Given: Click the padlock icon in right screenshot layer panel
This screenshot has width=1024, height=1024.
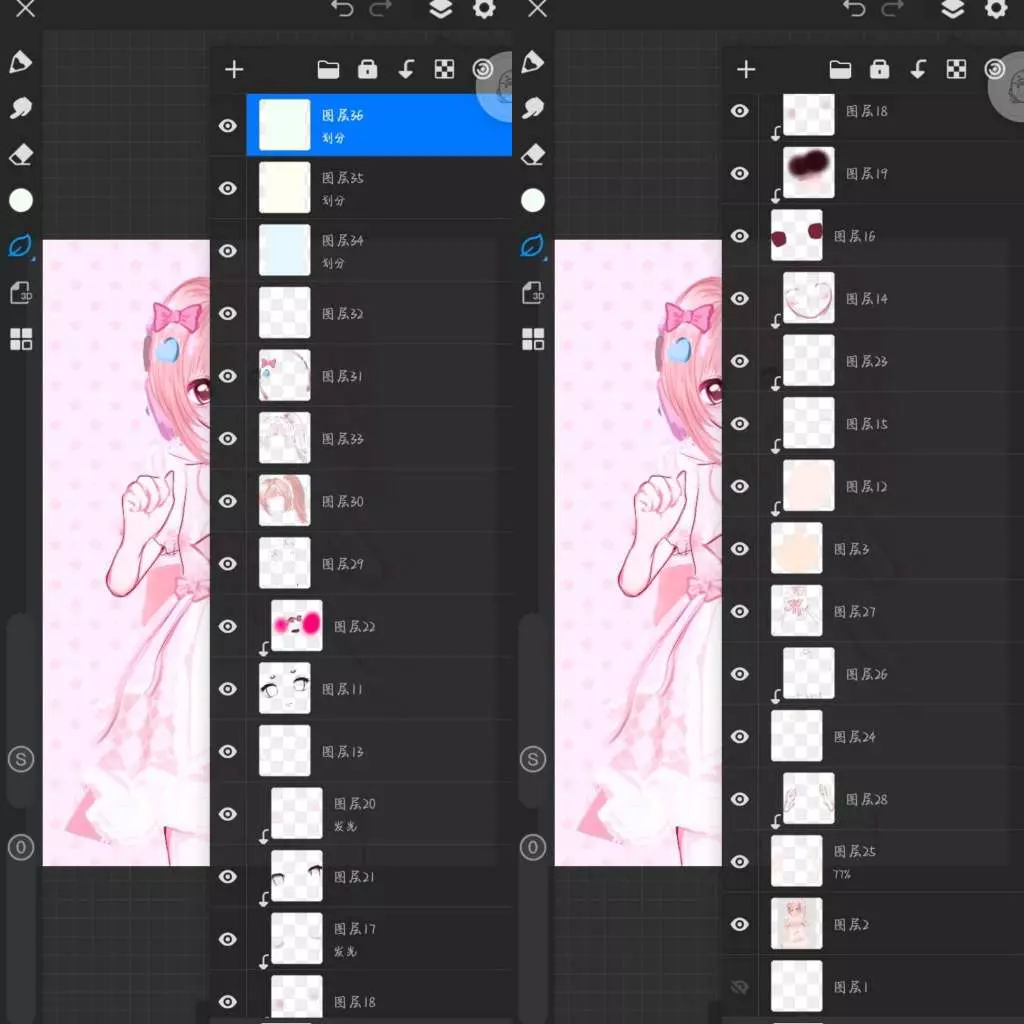Looking at the screenshot, I should tap(879, 69).
